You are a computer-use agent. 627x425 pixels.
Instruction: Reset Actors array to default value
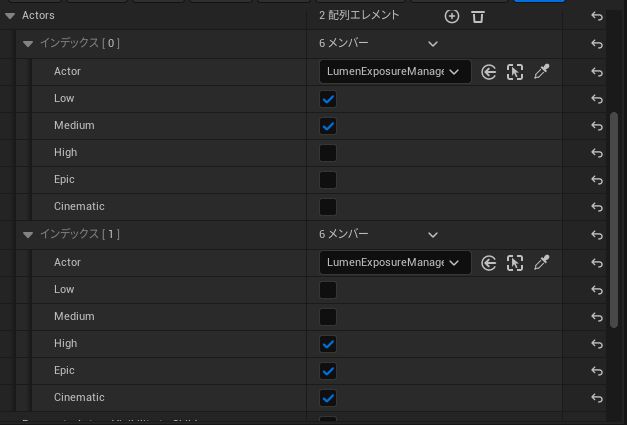[x=597, y=16]
